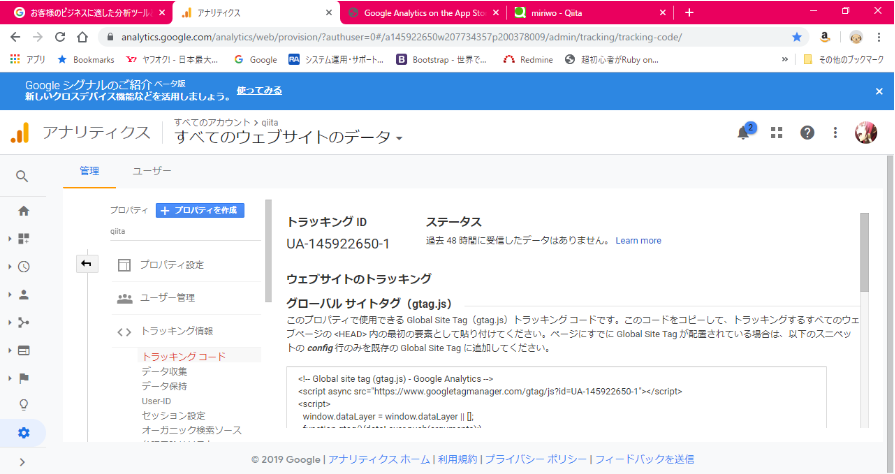Expand the Acquisition section arrow in sidebar

point(9,323)
